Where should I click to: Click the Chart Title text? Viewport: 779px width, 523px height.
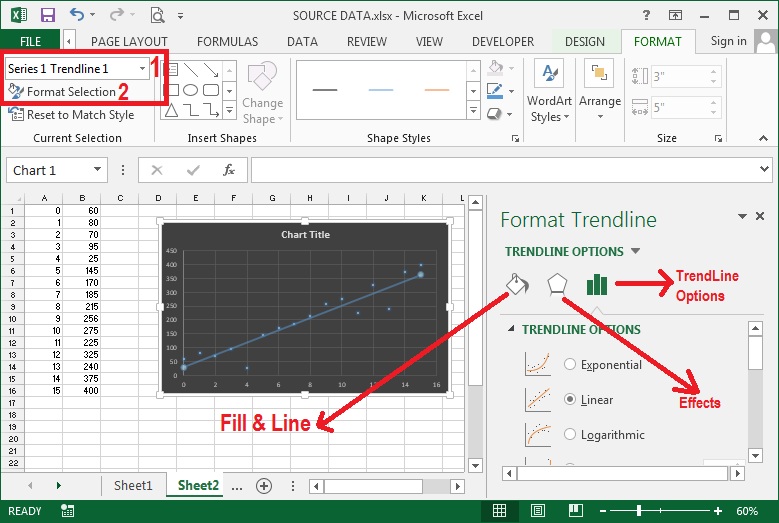[x=306, y=234]
